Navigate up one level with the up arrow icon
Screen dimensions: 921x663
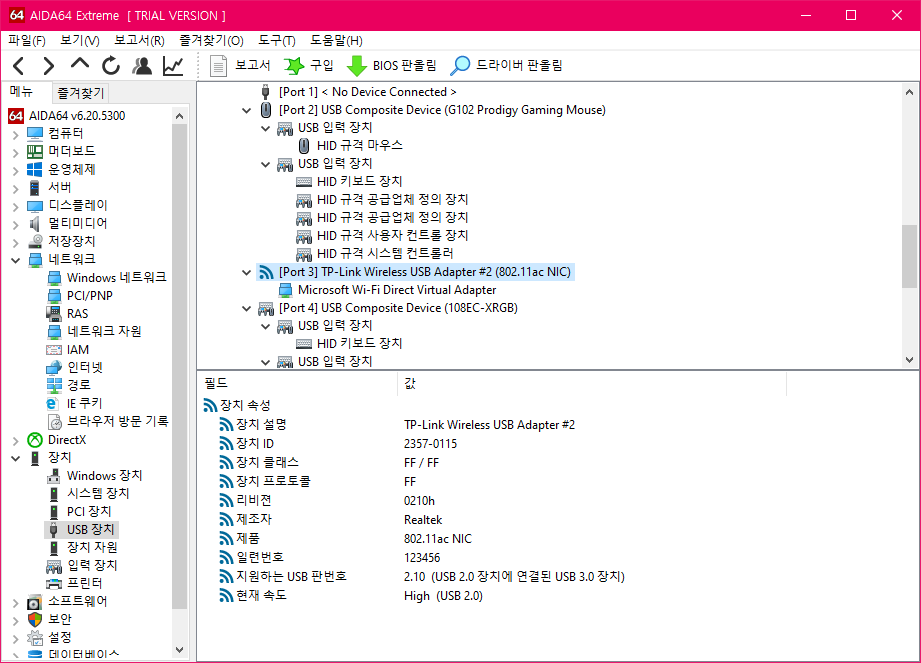(80, 65)
